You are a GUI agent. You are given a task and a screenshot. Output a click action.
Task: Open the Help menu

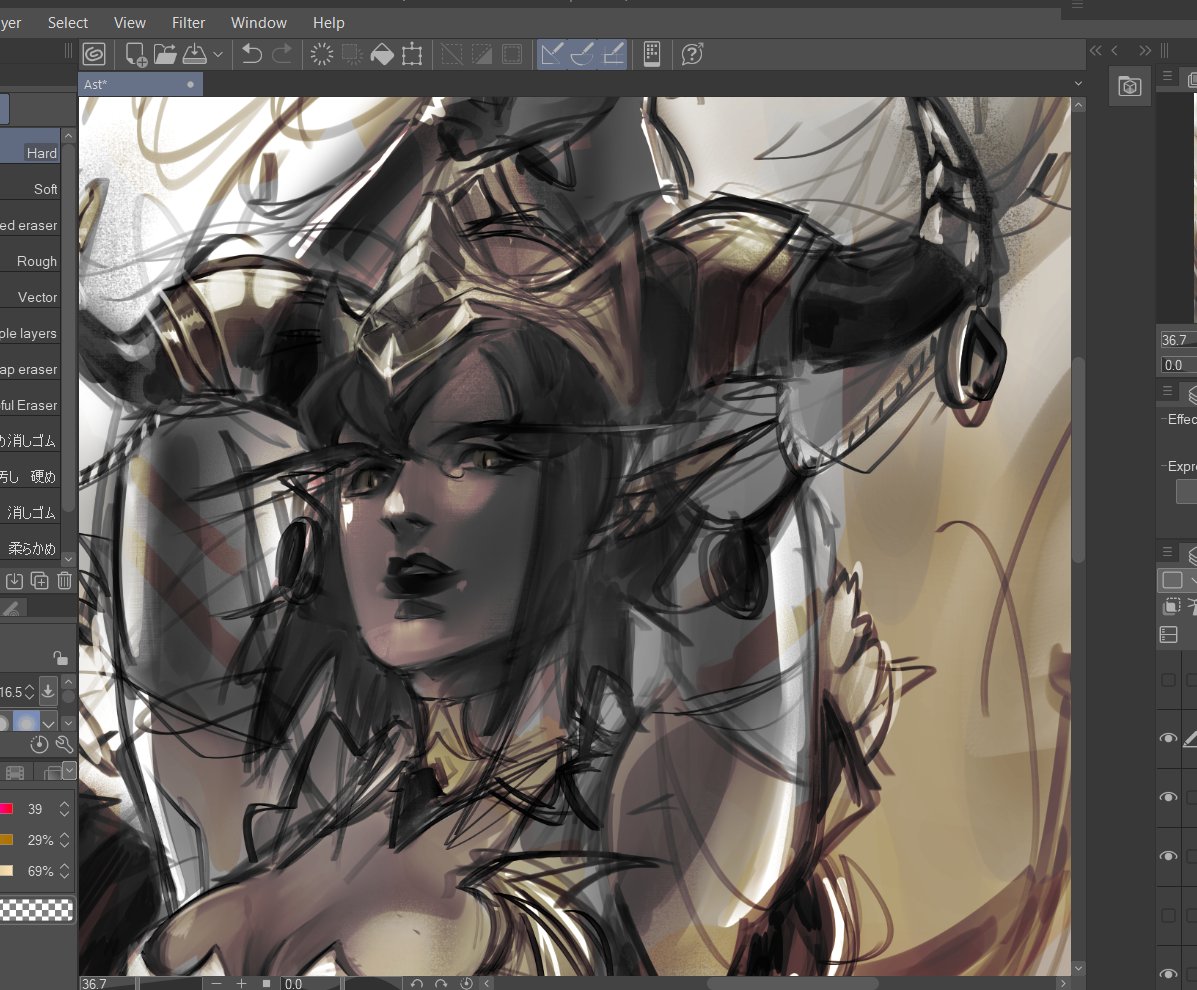click(x=329, y=23)
